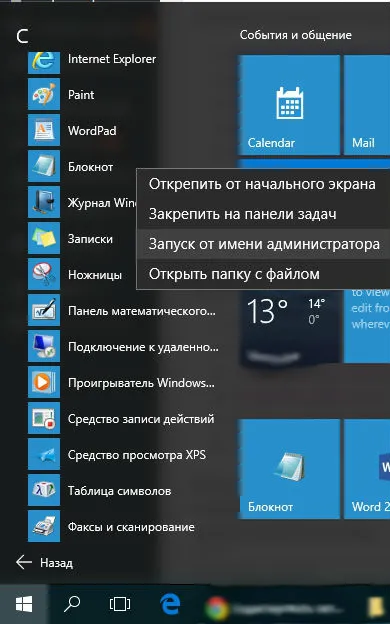Open the Журнал Windows icon
This screenshot has height=624, width=390.
[x=44, y=202]
